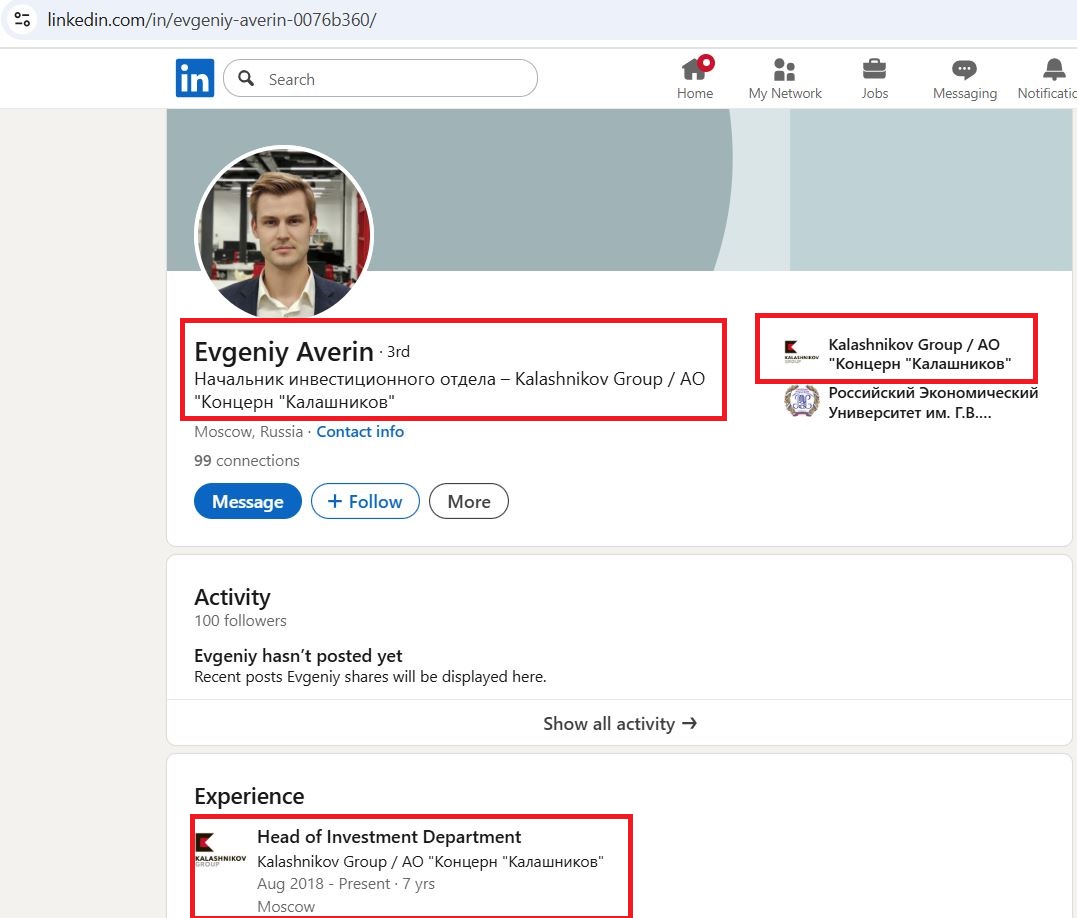
Task: Click the Moscow, Russia location text
Action: point(248,432)
